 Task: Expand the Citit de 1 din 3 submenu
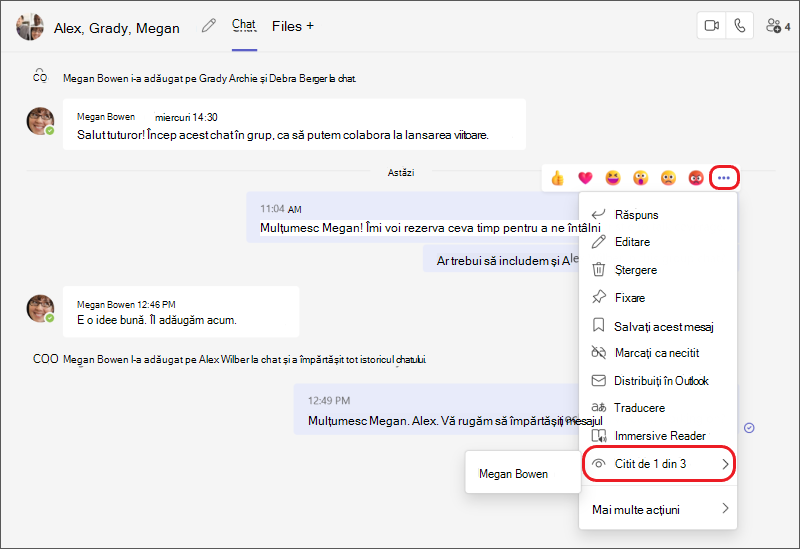(x=659, y=464)
